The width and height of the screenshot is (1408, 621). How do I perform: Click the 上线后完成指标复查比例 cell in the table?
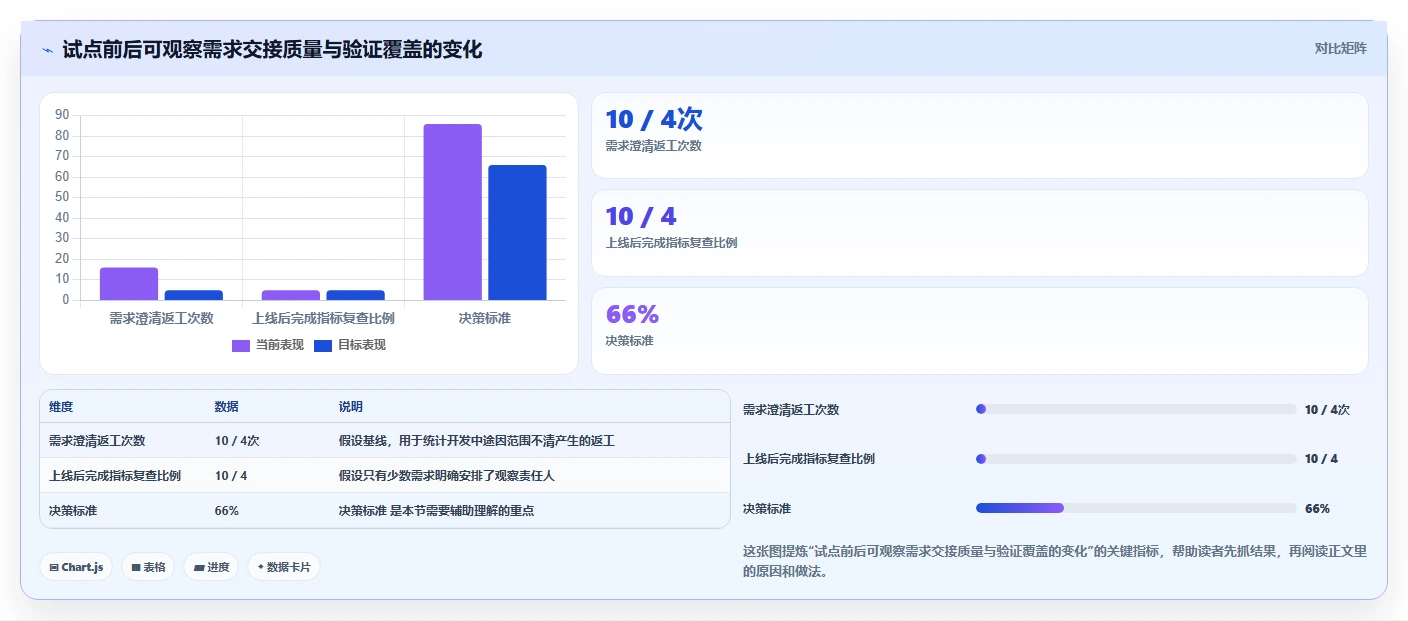(115, 476)
